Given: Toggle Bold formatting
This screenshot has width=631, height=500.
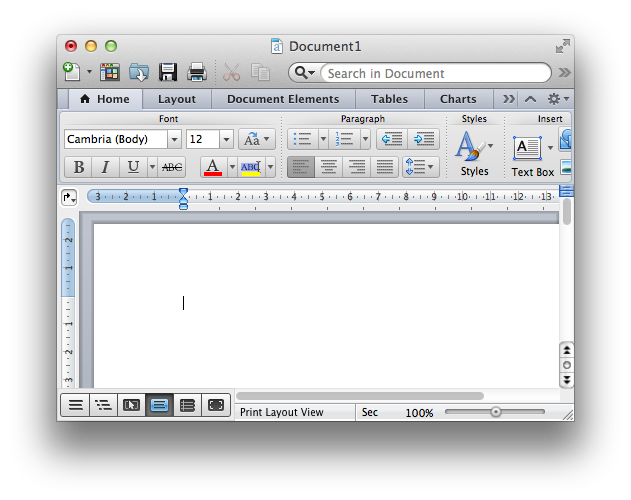Looking at the screenshot, I should coord(78,167).
